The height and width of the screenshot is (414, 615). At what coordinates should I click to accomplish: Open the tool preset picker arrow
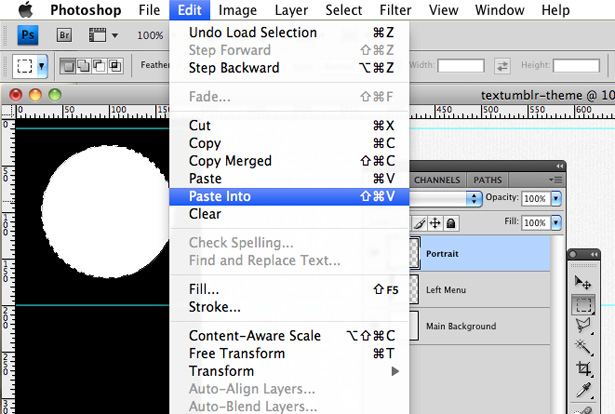(x=41, y=66)
